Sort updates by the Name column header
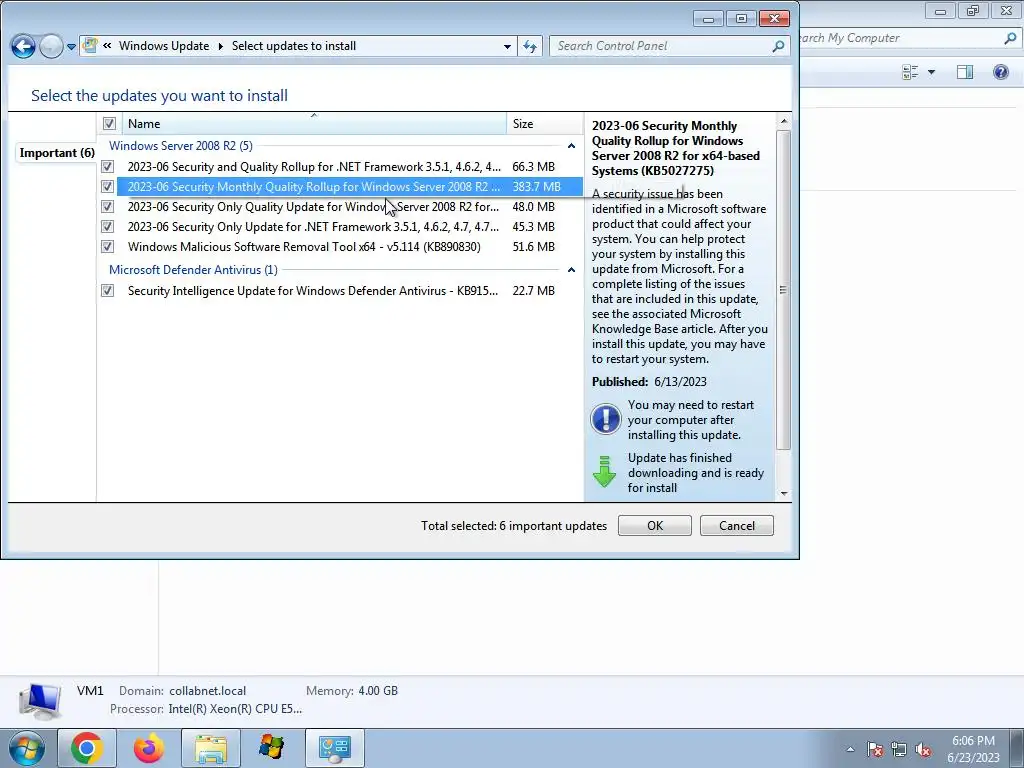Image resolution: width=1024 pixels, height=768 pixels. tap(313, 123)
